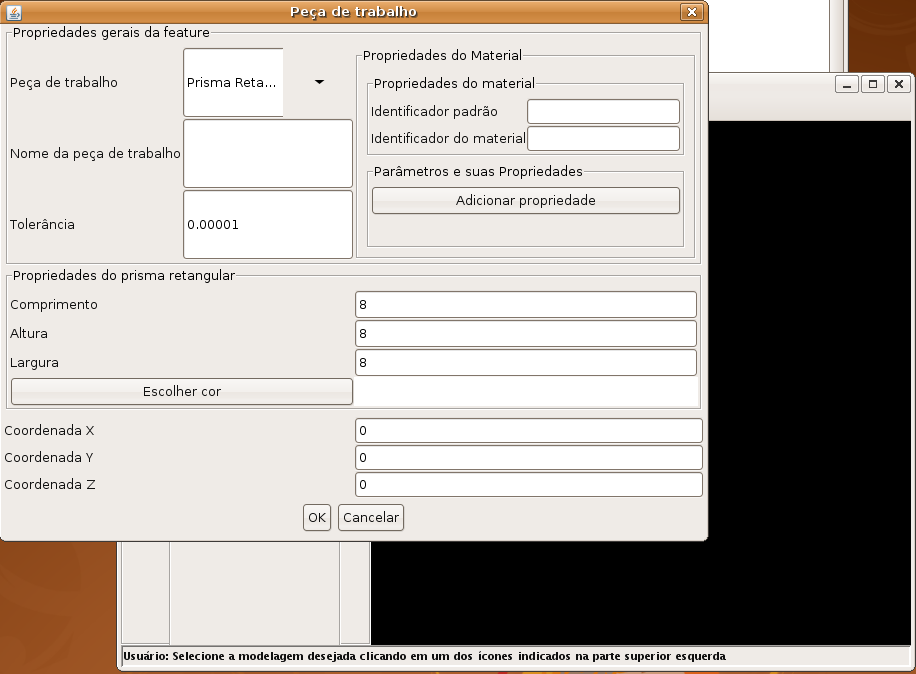The image size is (916, 674).
Task: Select the Altura value field
Action: (525, 333)
